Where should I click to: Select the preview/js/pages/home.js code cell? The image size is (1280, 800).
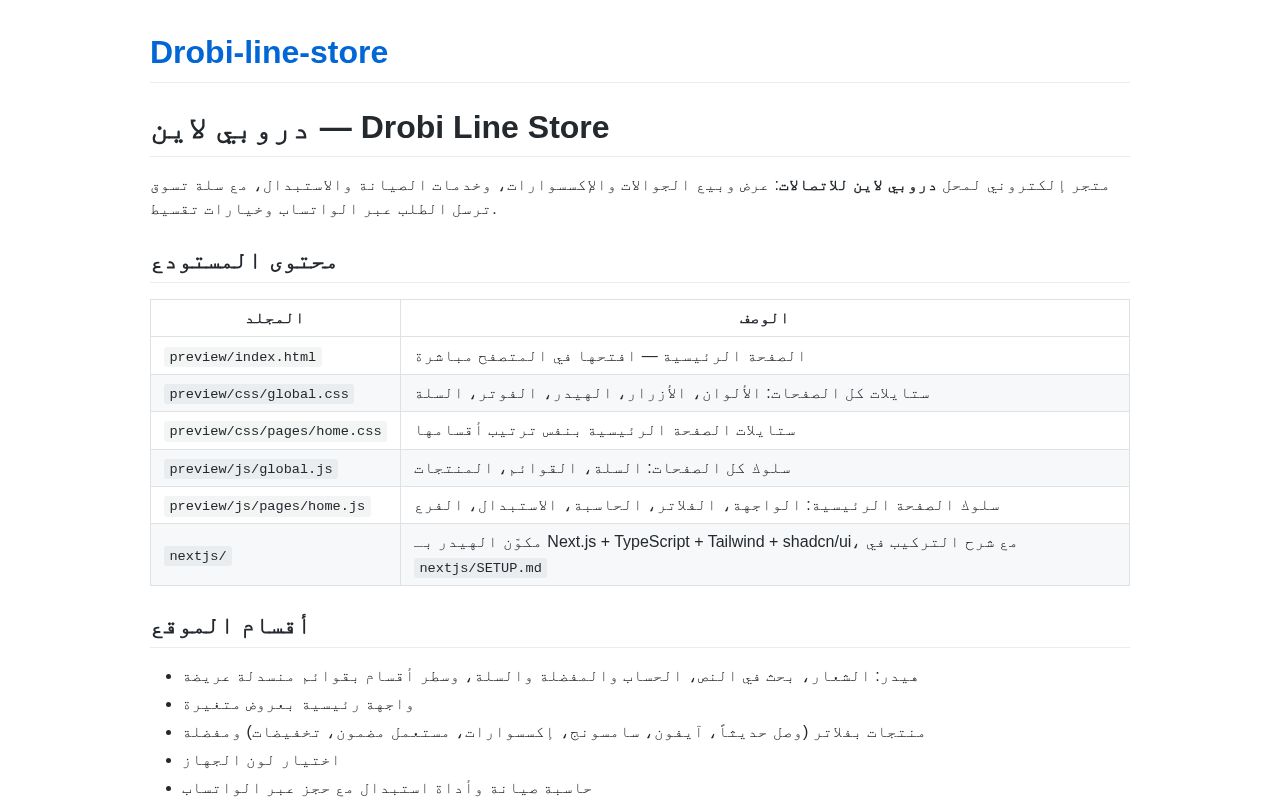[x=267, y=506]
